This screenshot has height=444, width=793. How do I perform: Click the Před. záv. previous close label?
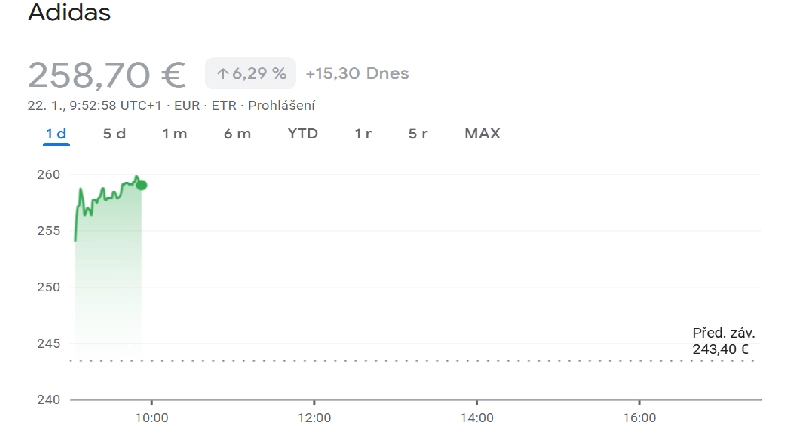tap(724, 333)
